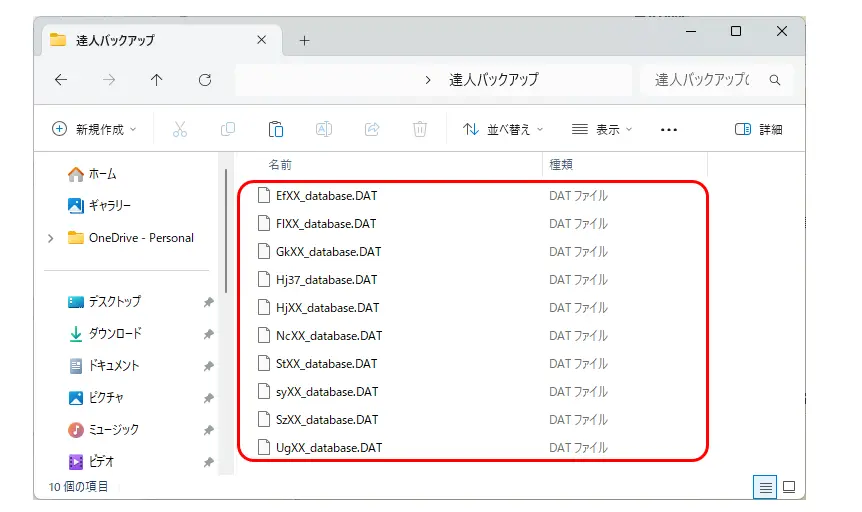Go up one folder level with the up arrow
The image size is (862, 512).
(x=157, y=80)
